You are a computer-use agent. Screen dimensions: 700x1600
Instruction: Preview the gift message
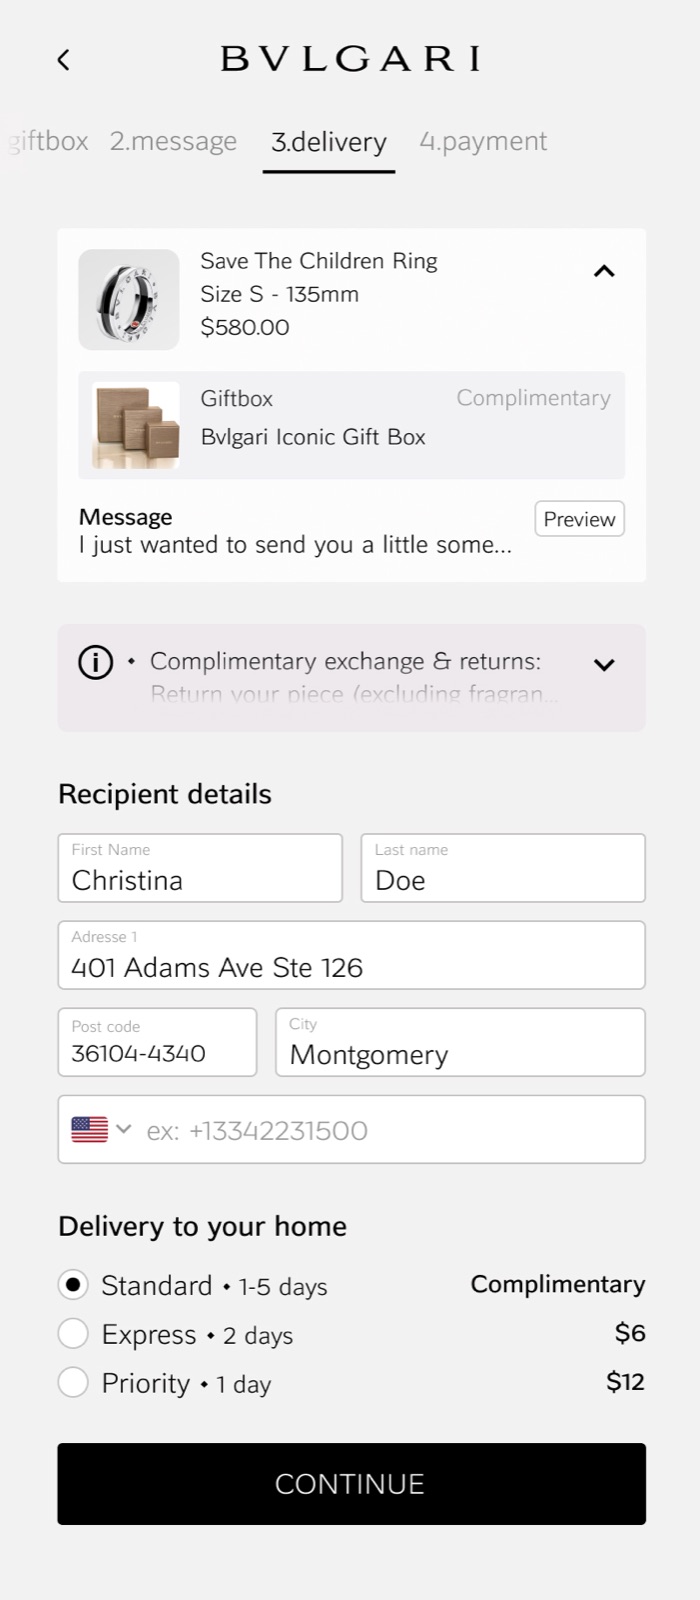click(x=580, y=519)
